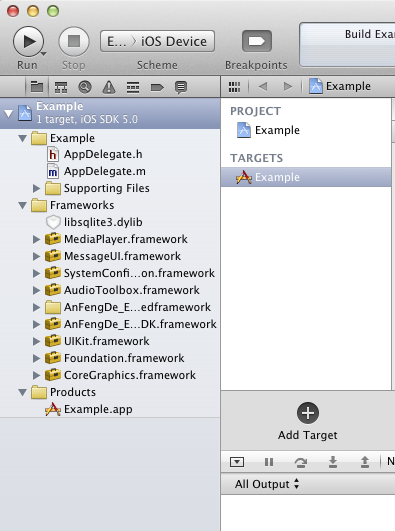Show the Symbol navigator
This screenshot has width=395, height=531.
[x=61, y=87]
